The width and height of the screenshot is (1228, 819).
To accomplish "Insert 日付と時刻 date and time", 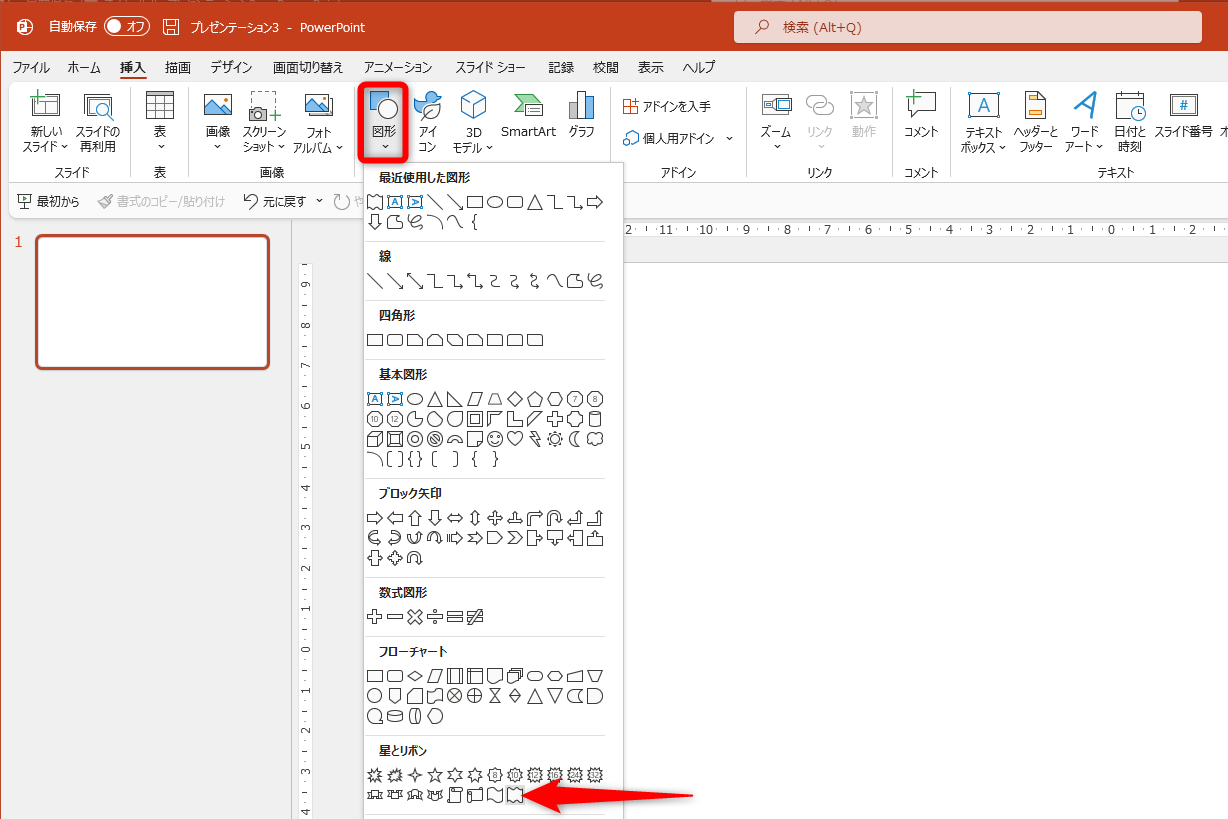I will [x=1130, y=122].
